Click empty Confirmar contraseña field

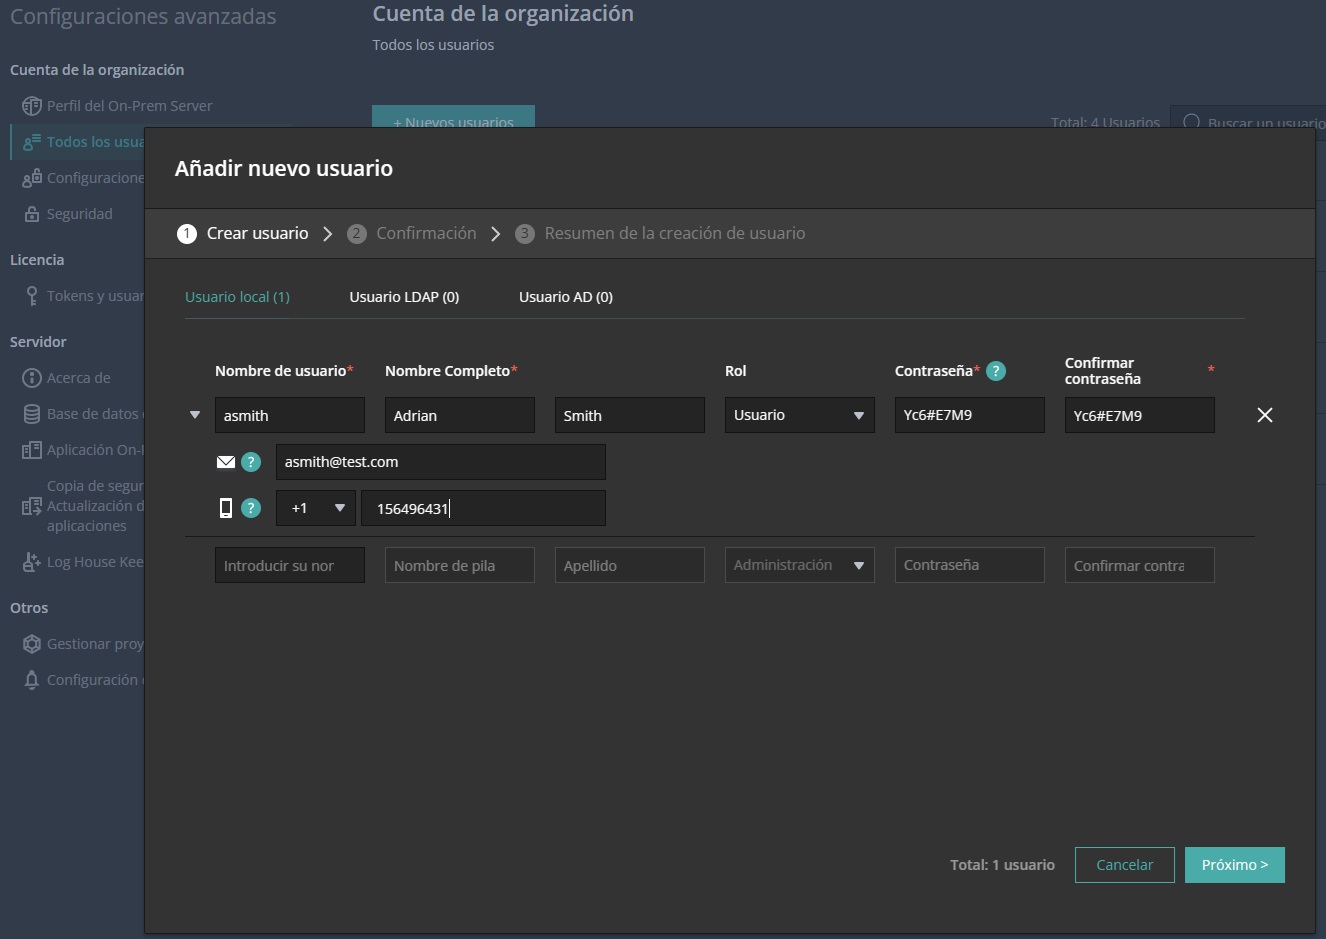(1140, 565)
